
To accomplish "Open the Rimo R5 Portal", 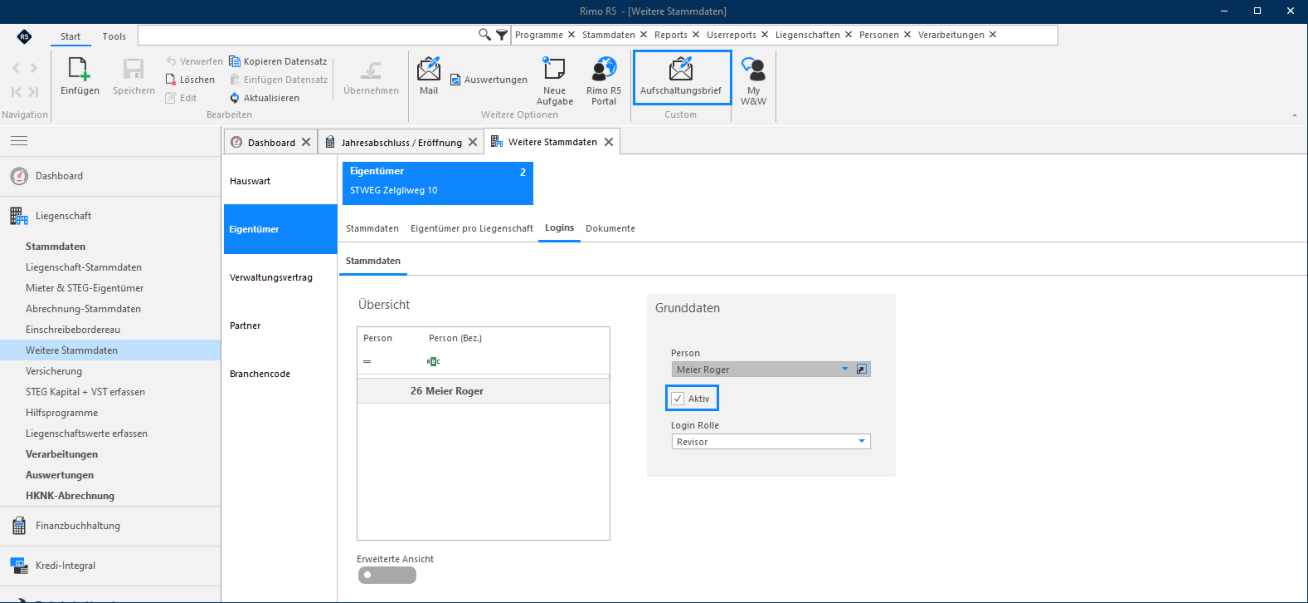I will (x=603, y=81).
